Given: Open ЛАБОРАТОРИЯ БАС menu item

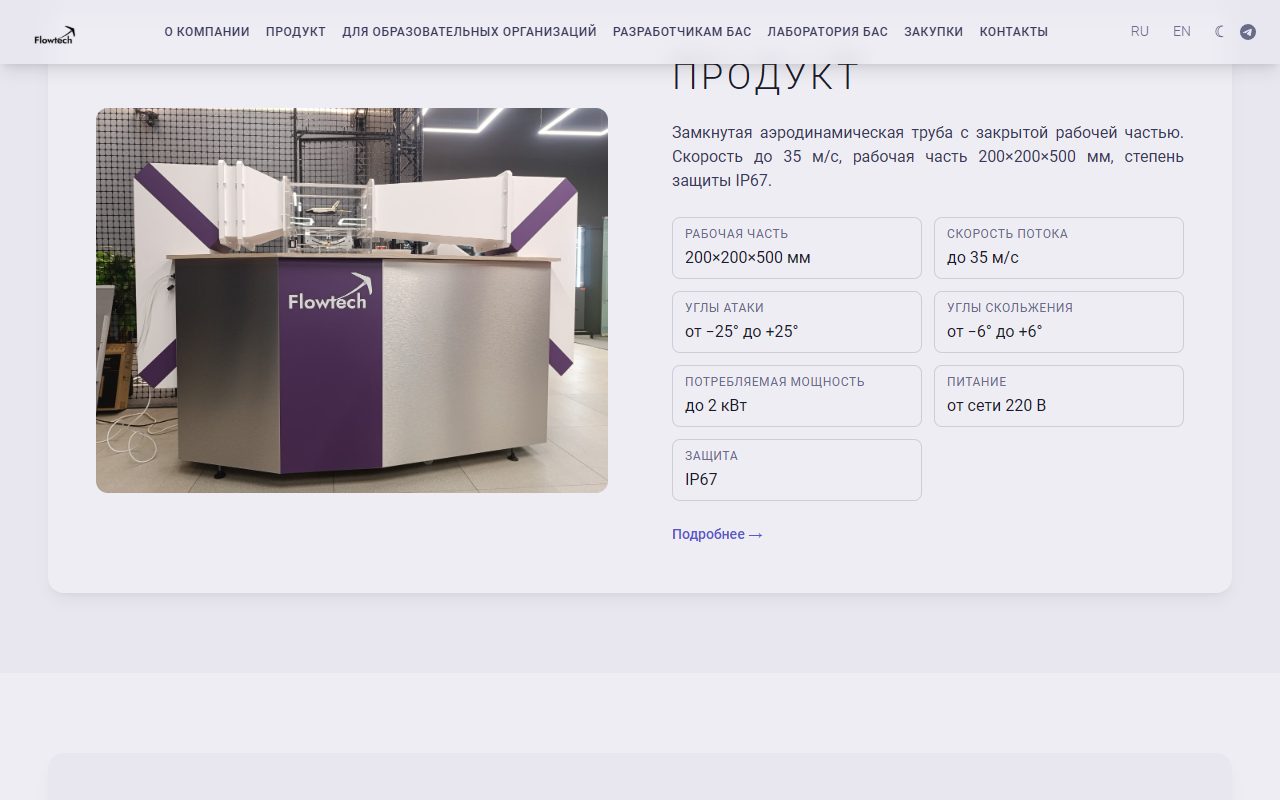Looking at the screenshot, I should (828, 31).
